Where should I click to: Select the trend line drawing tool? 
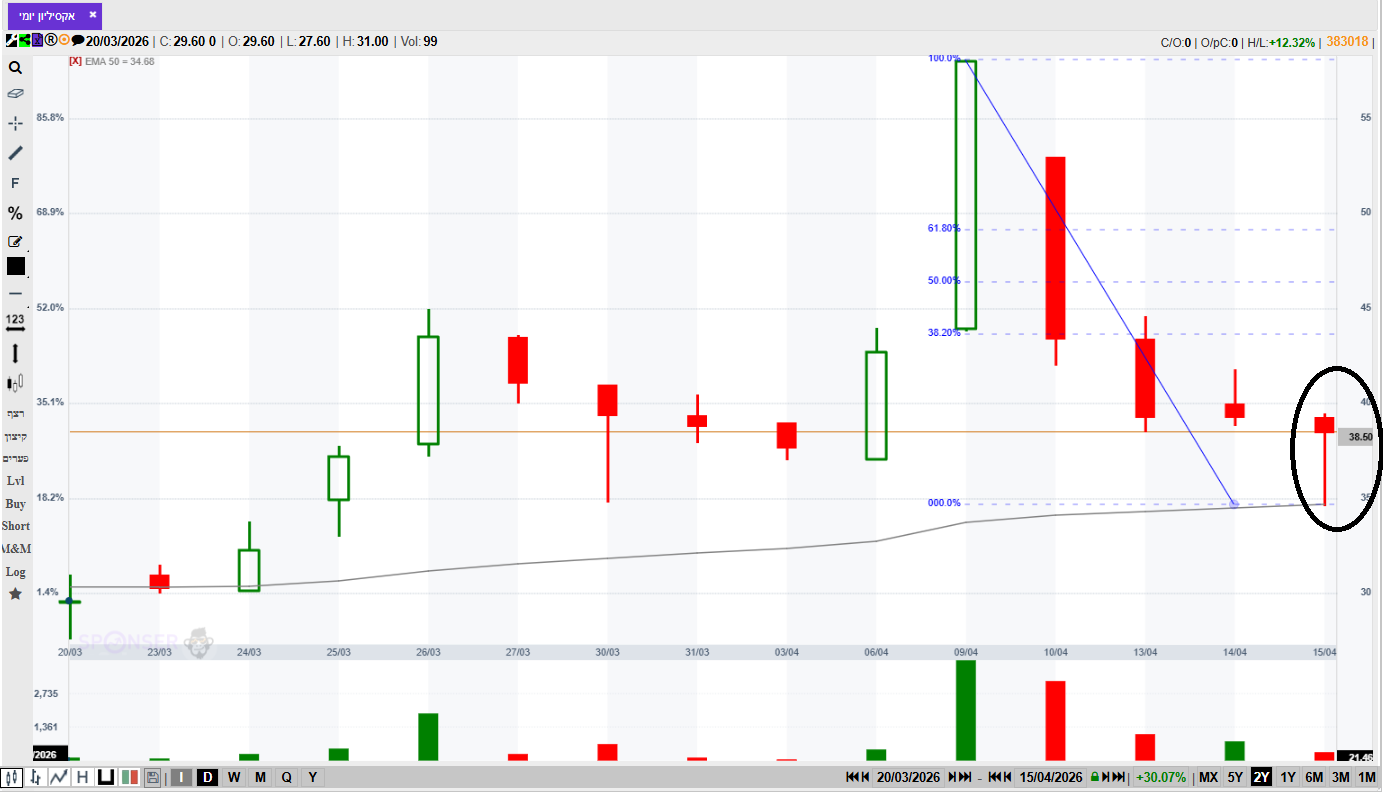(15, 153)
